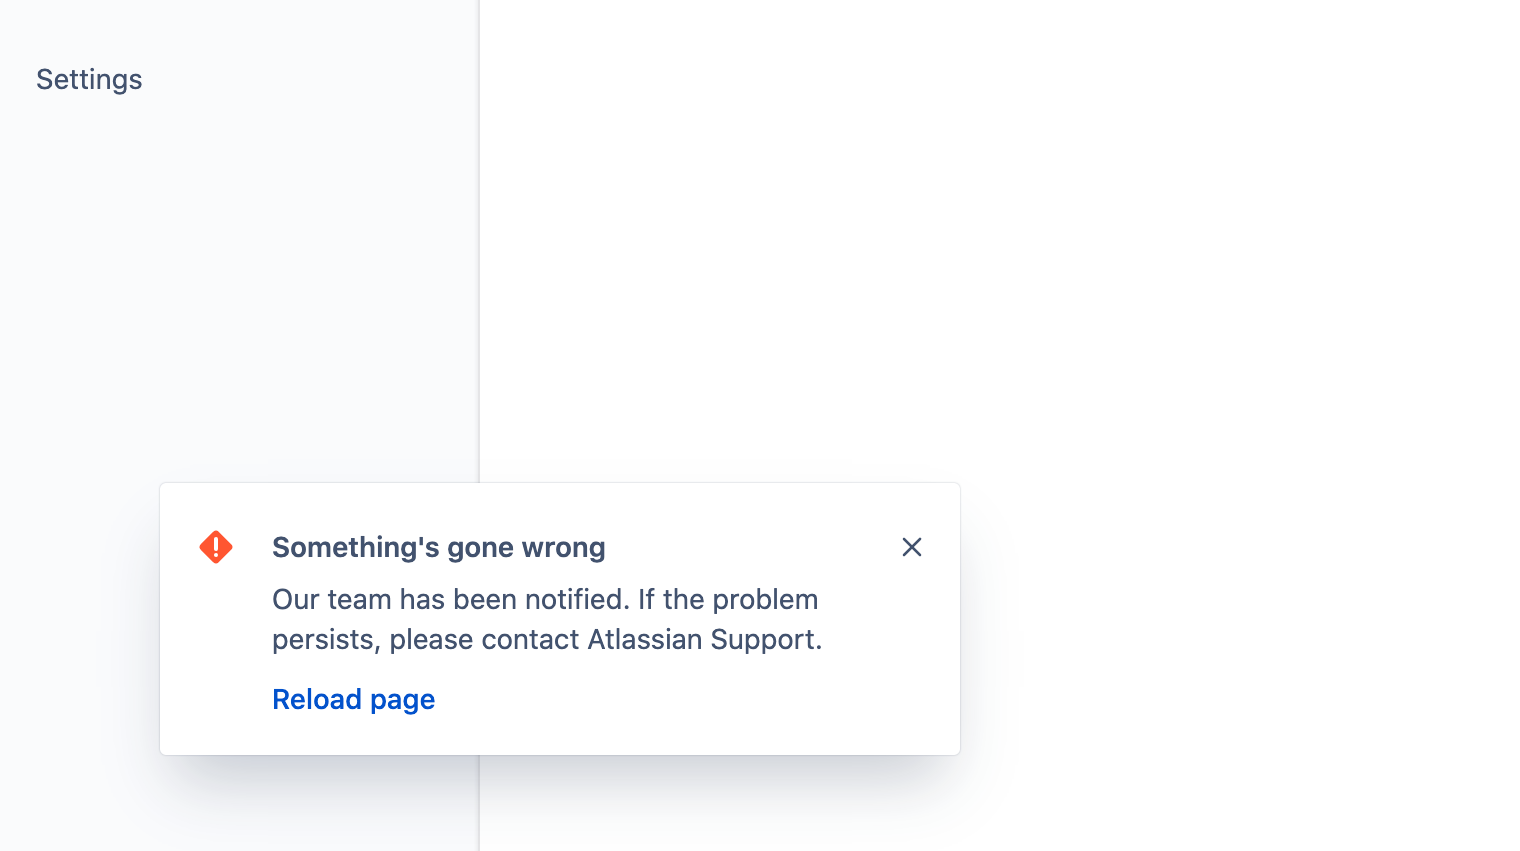Dismiss the error notification with the X
The image size is (1520, 851).
pyautogui.click(x=911, y=547)
